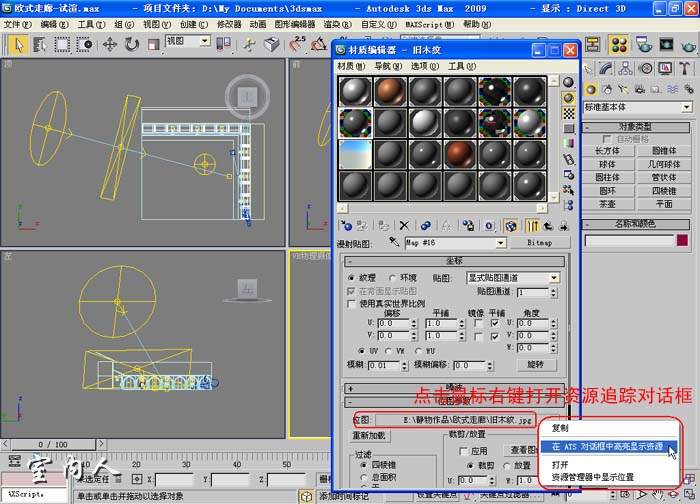Open the Utilities hammer panel tab
This screenshot has height=504, width=700.
(684, 68)
